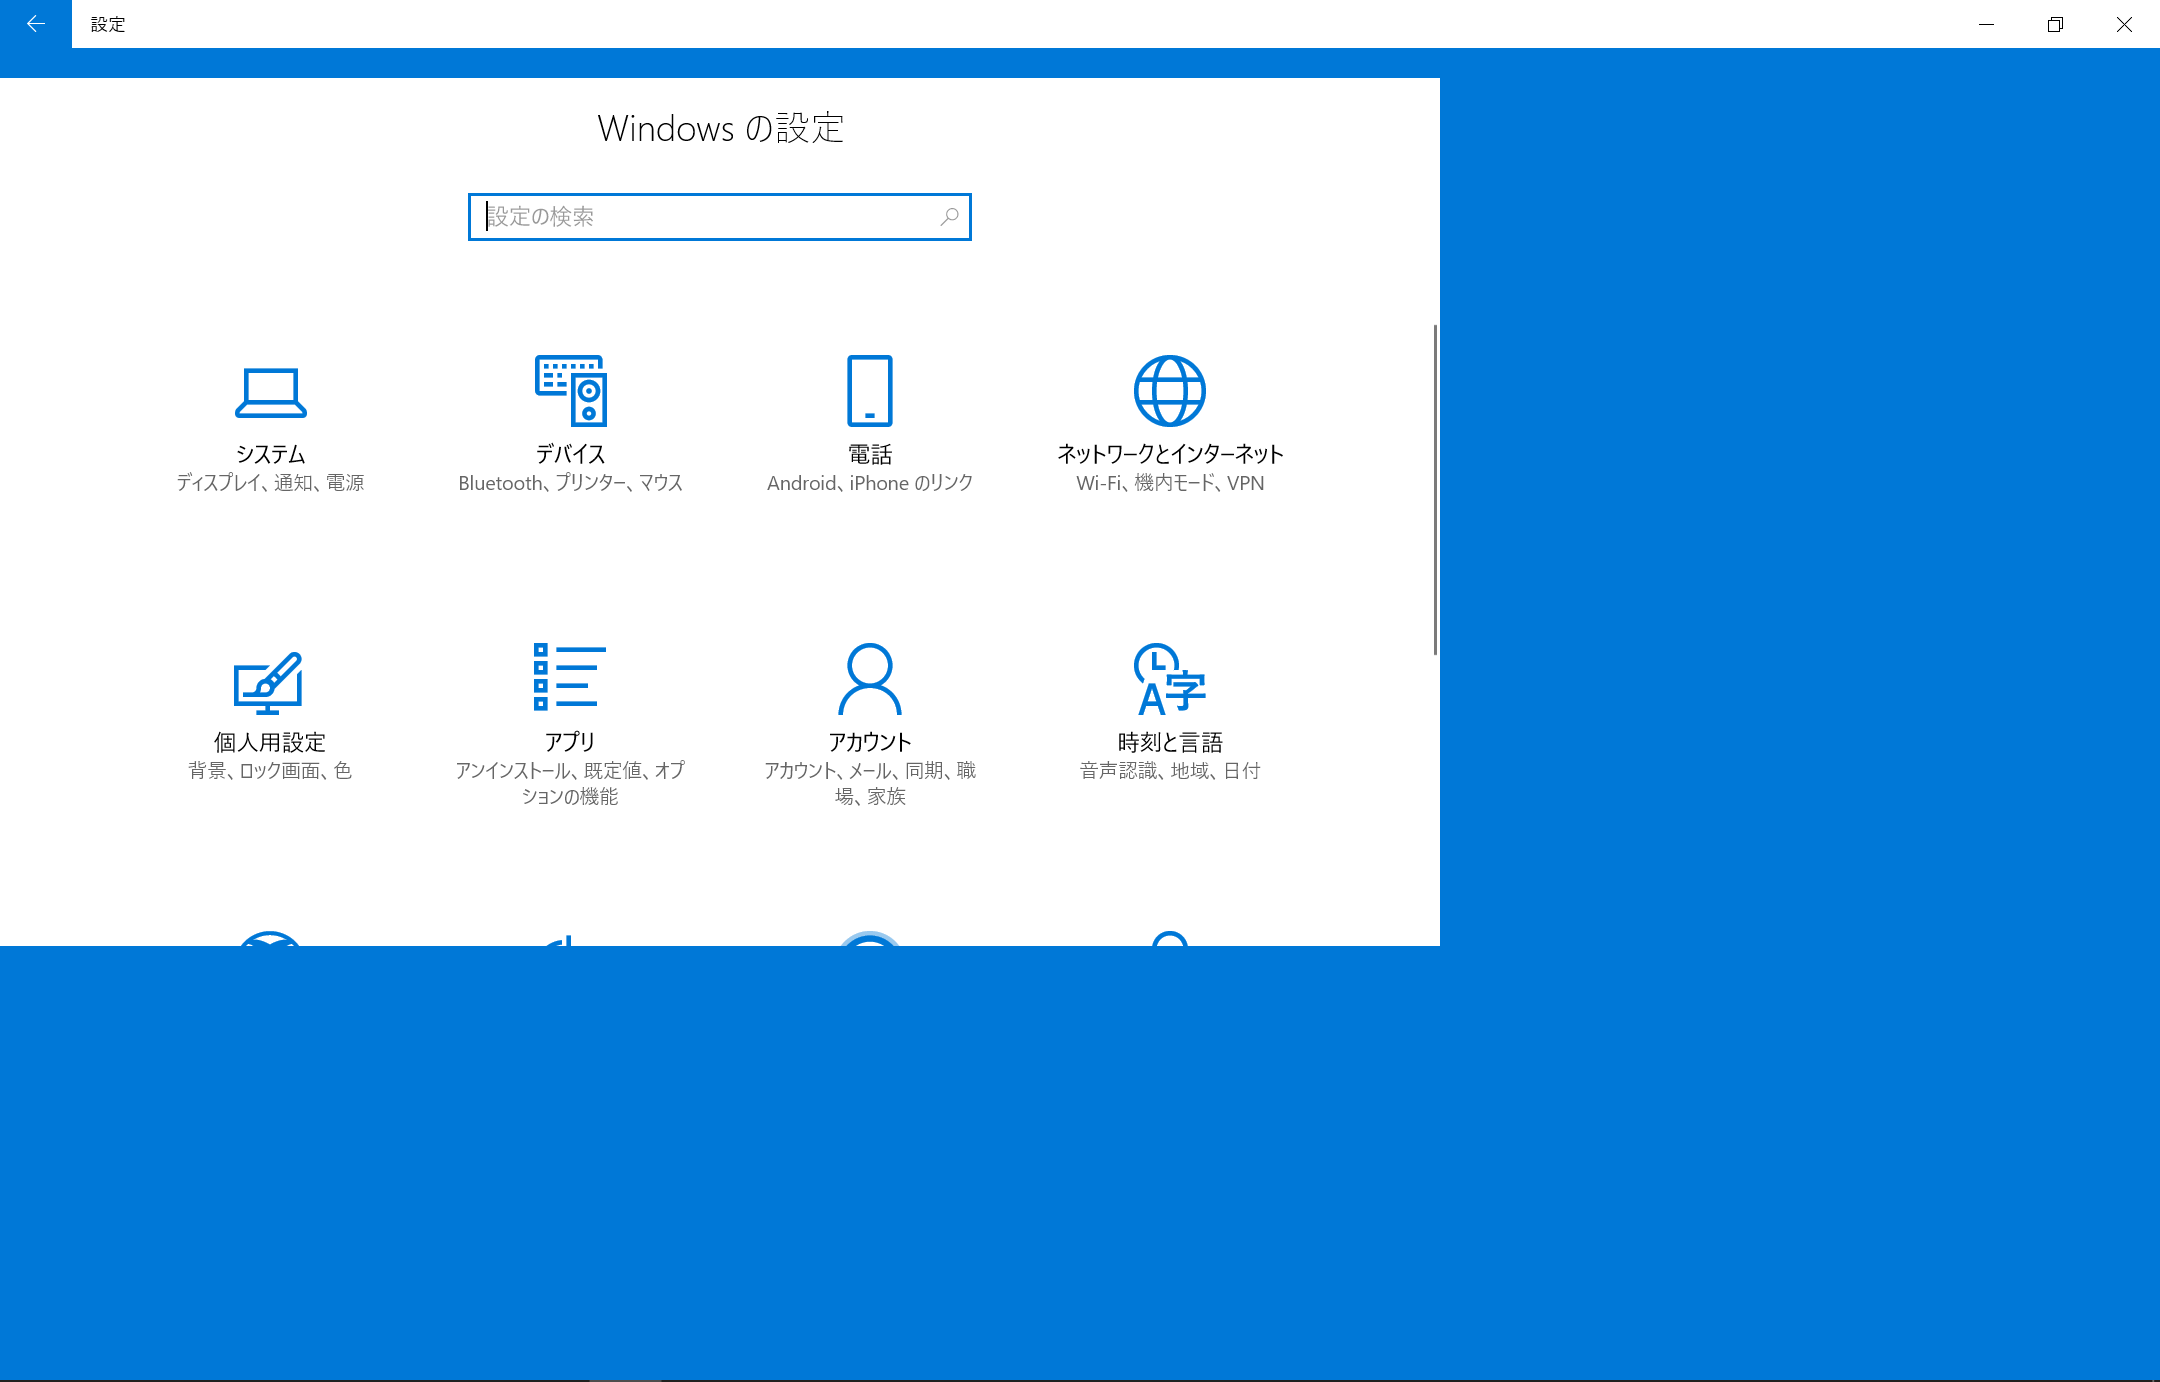Minimize the 設定 window
Screen dimensions: 2160x1382
(1987, 24)
